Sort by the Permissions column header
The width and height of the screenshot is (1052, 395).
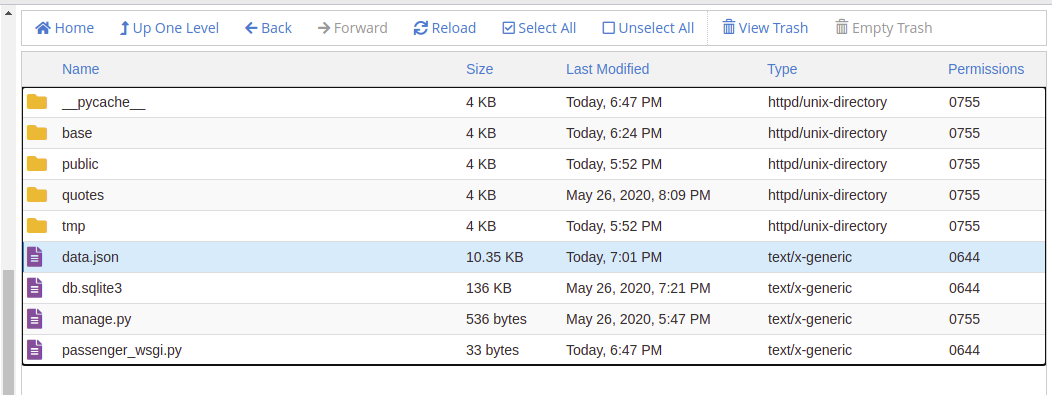coord(986,69)
